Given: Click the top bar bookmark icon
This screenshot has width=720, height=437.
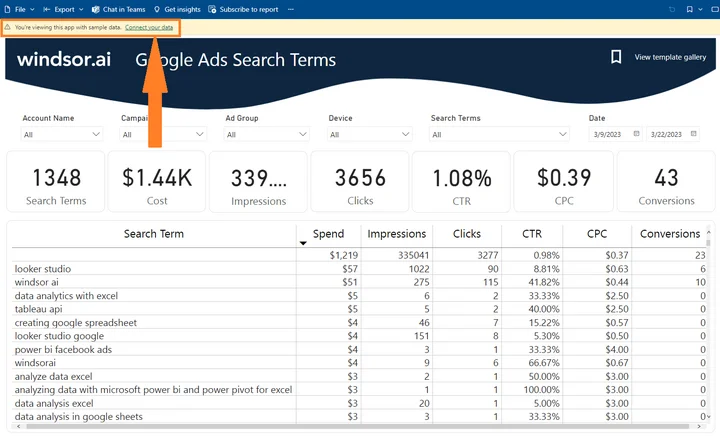Looking at the screenshot, I should 689,9.
